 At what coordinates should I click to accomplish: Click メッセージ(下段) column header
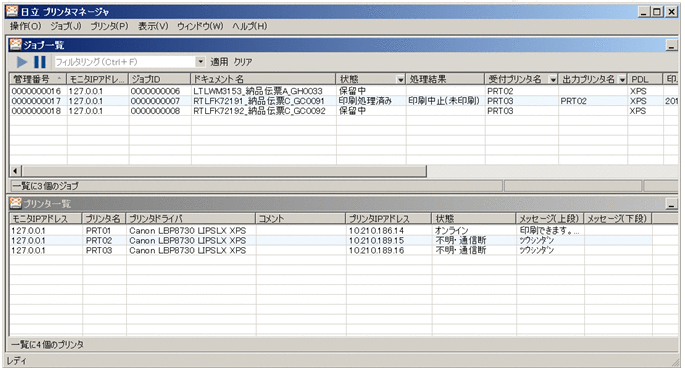tap(618, 218)
